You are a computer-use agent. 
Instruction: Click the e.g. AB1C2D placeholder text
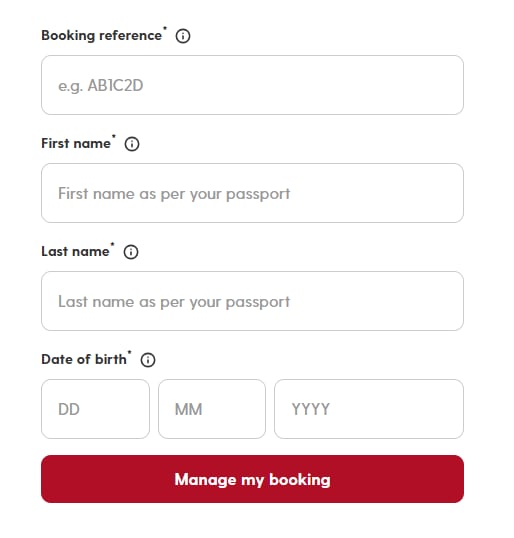click(x=101, y=86)
